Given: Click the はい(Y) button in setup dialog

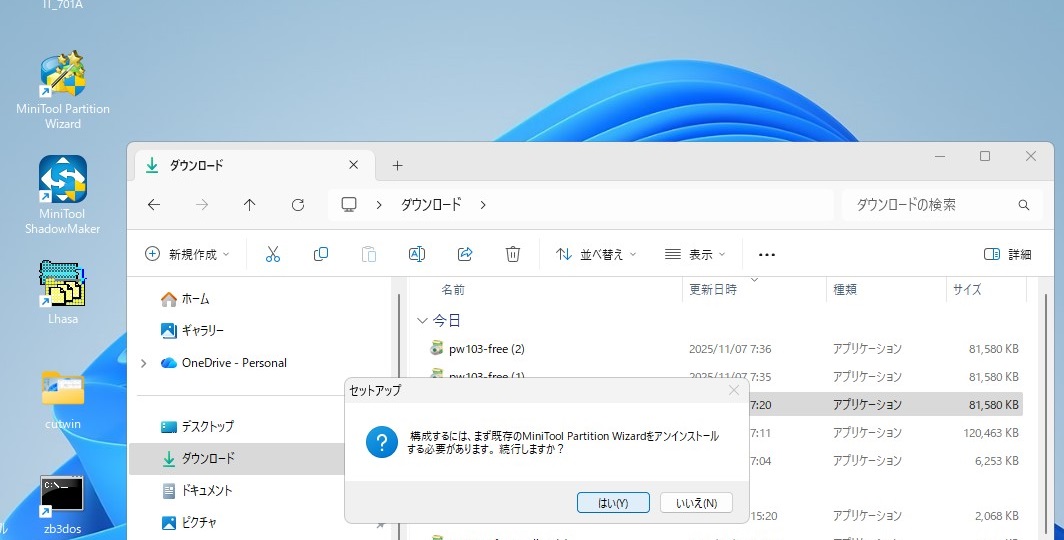Looking at the screenshot, I should (613, 503).
